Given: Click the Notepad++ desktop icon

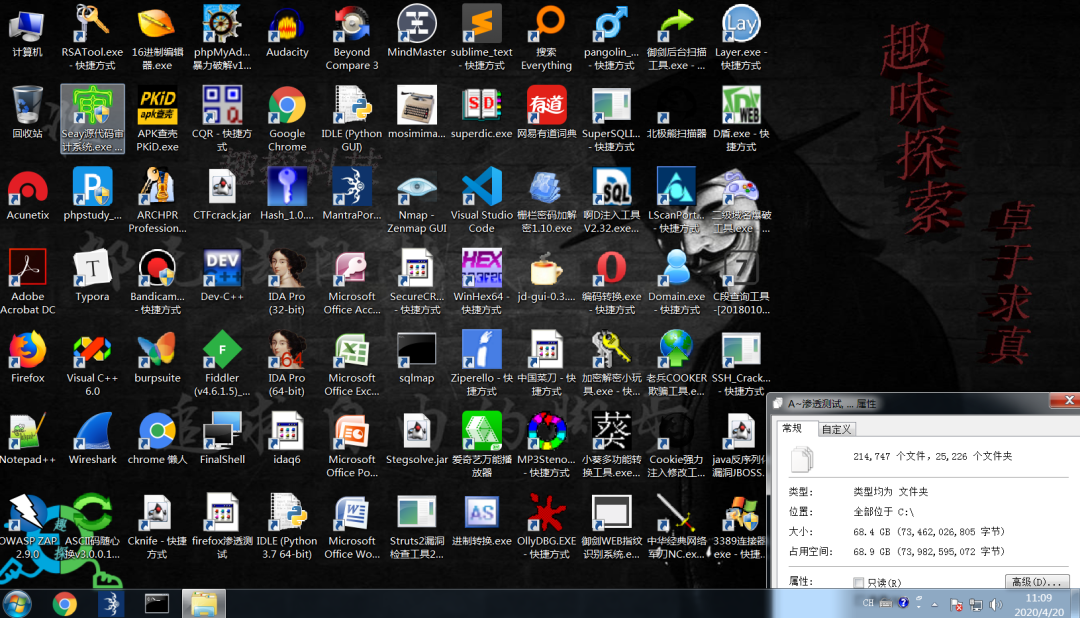Looking at the screenshot, I should 28,439.
